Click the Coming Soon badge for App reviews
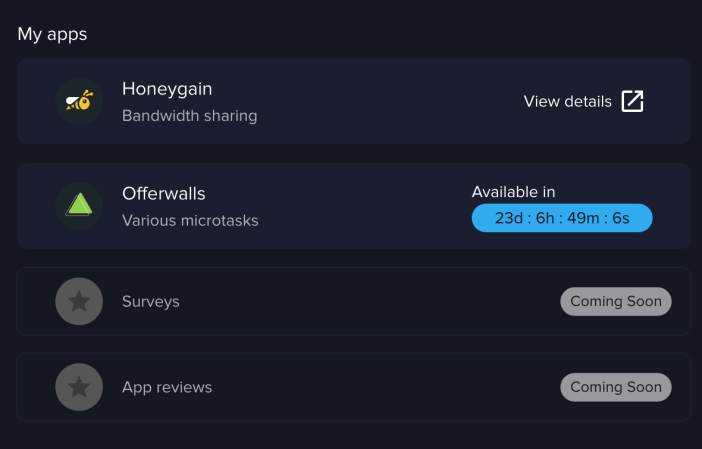This screenshot has width=702, height=449. click(616, 387)
